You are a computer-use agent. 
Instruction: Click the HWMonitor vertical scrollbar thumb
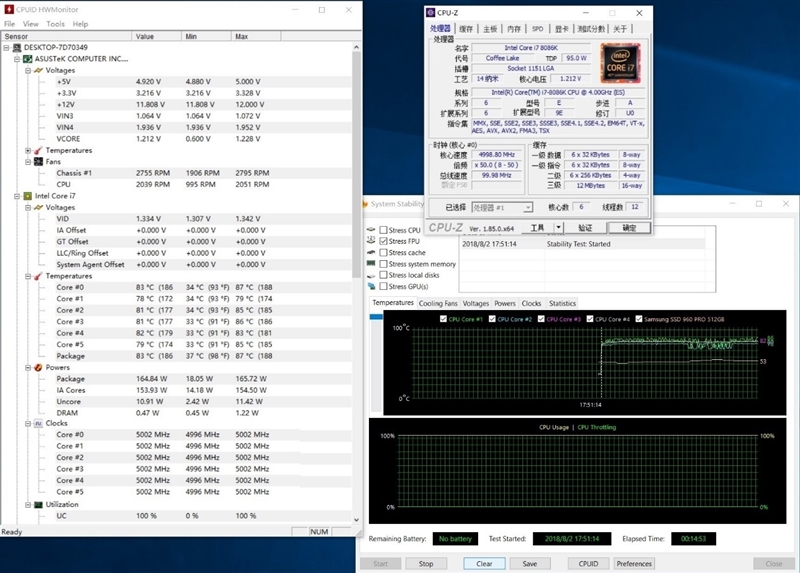[x=356, y=164]
